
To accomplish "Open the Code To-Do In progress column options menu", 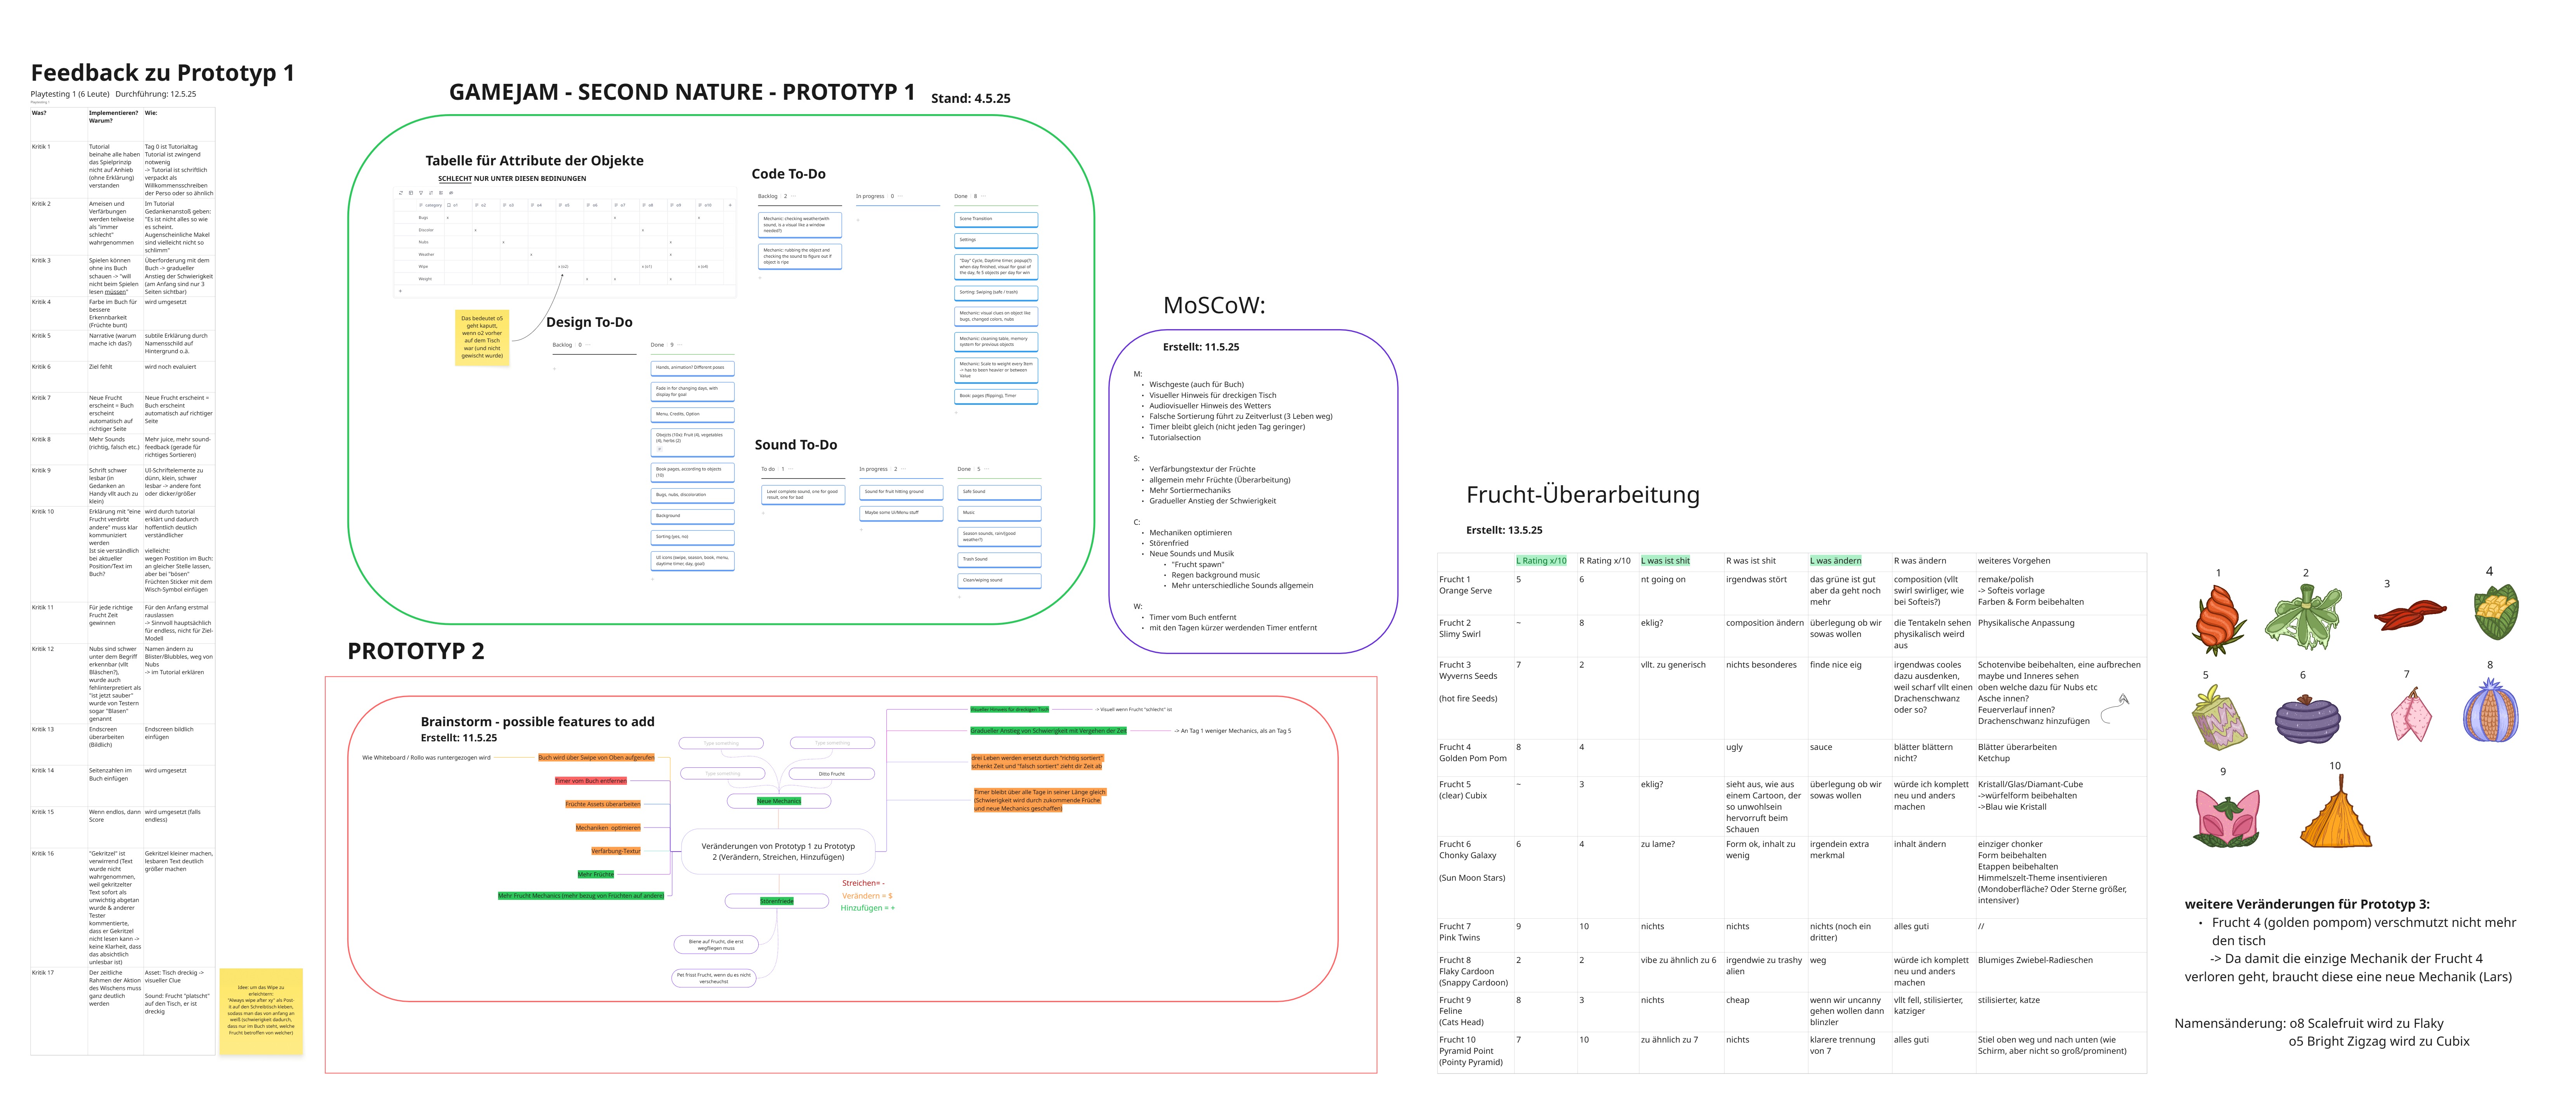I will tap(900, 196).
